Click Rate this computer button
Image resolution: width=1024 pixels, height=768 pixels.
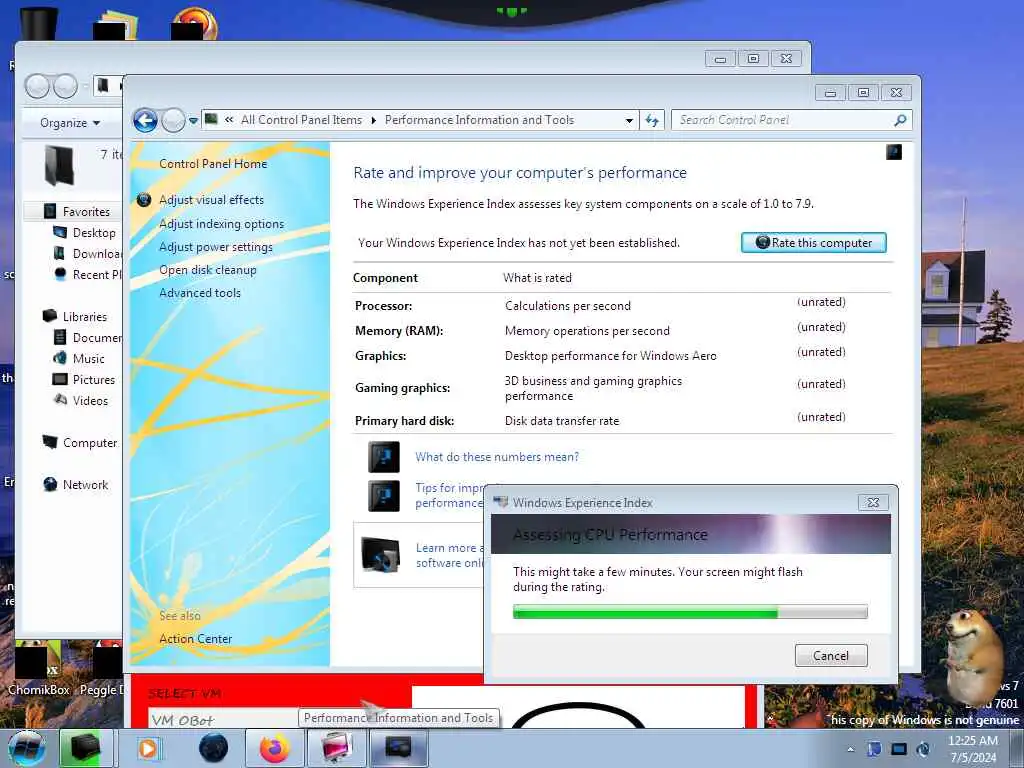point(814,242)
